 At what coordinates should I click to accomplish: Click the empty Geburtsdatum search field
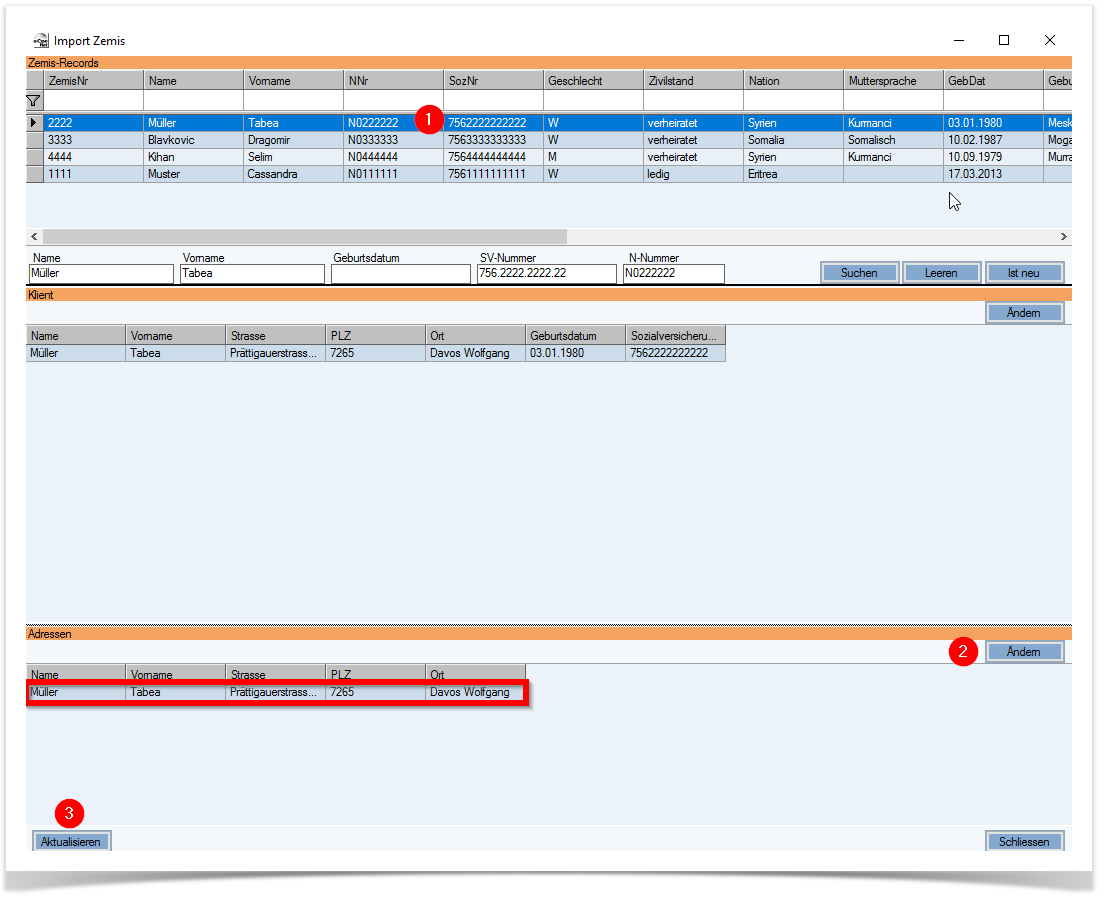pos(401,274)
